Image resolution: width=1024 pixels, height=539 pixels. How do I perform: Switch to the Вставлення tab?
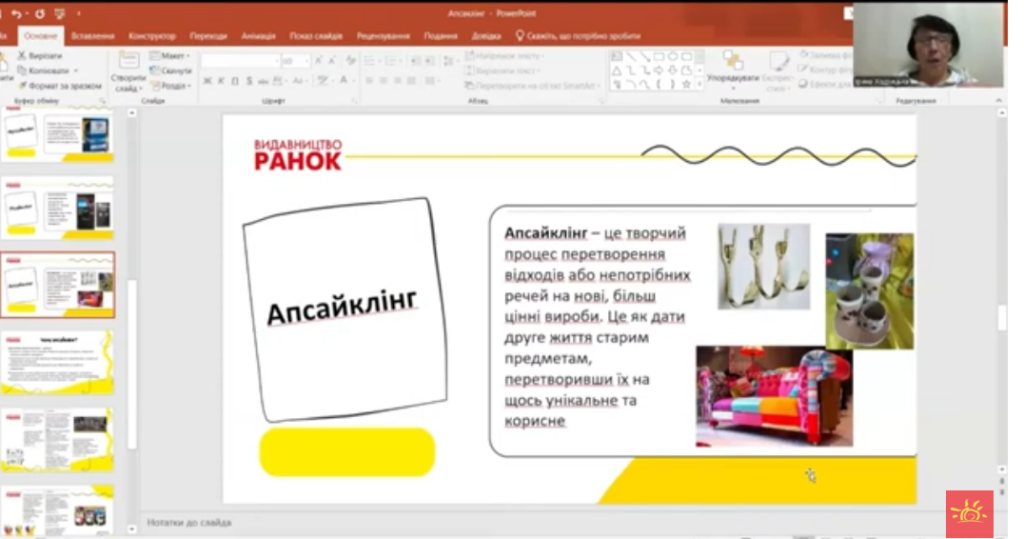(x=92, y=36)
